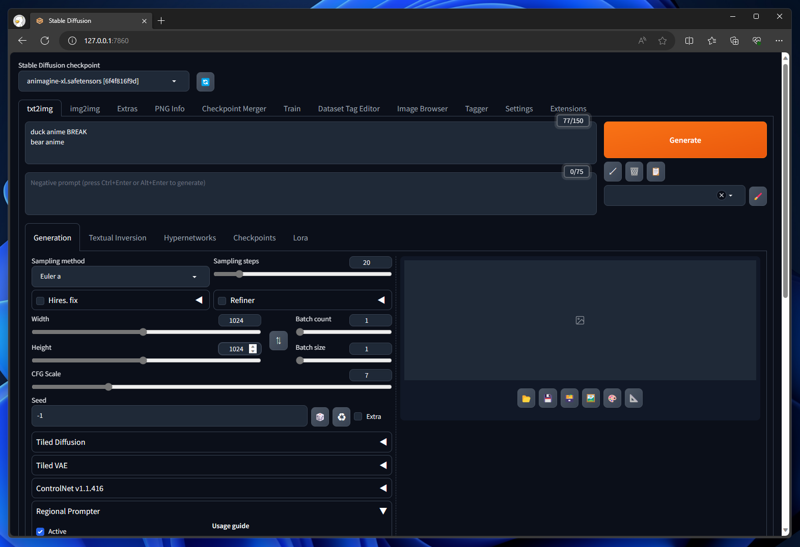Open the edit styles paintbrush icon
This screenshot has width=800, height=547.
pos(758,196)
